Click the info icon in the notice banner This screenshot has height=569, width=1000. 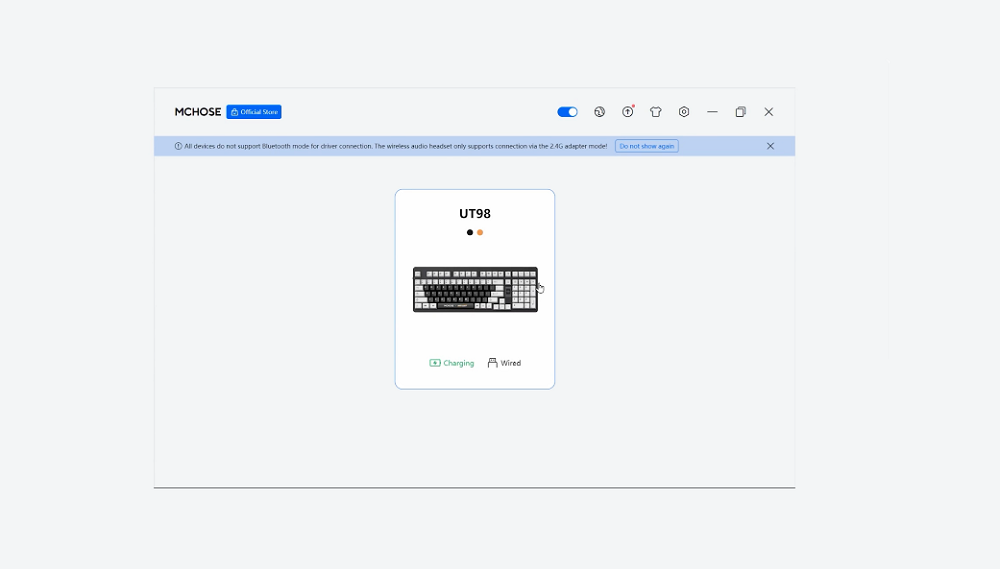(178, 146)
